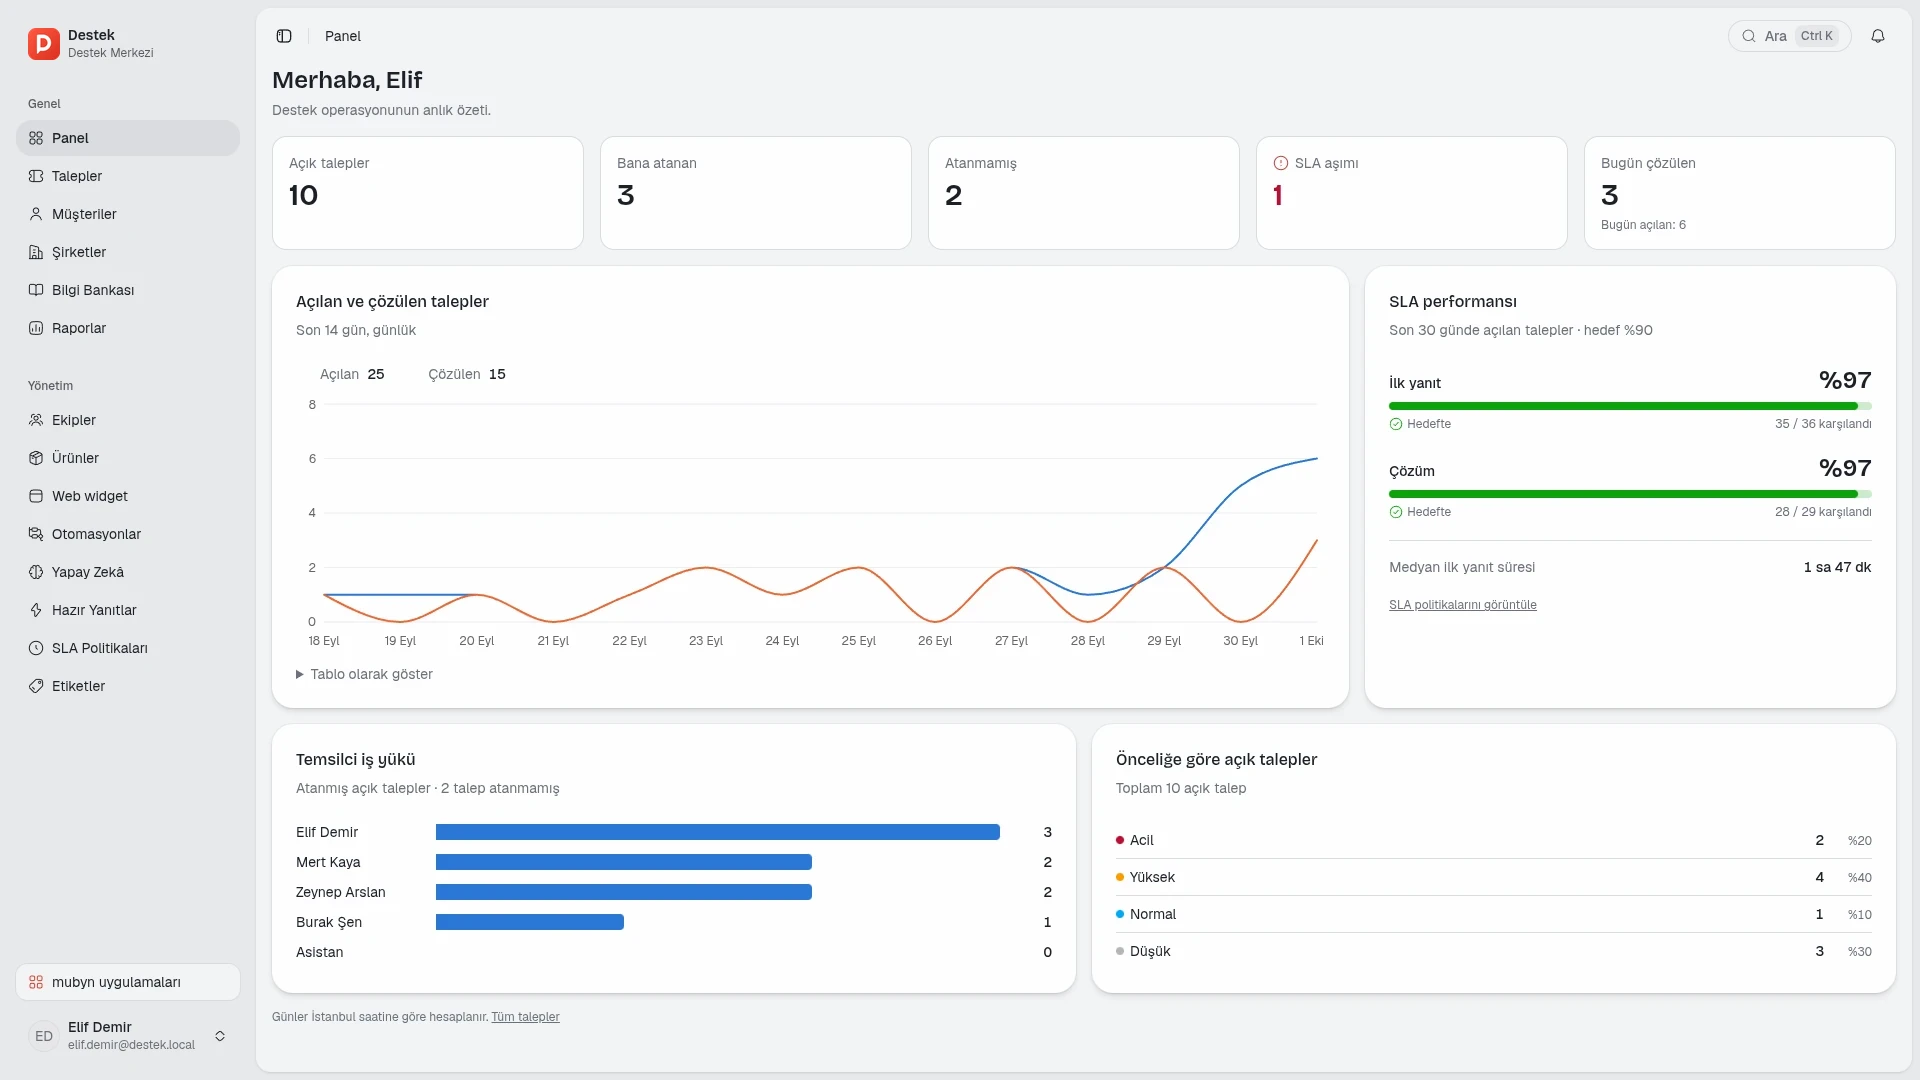Click the Web widget icon
1920x1080 pixels.
coord(36,496)
